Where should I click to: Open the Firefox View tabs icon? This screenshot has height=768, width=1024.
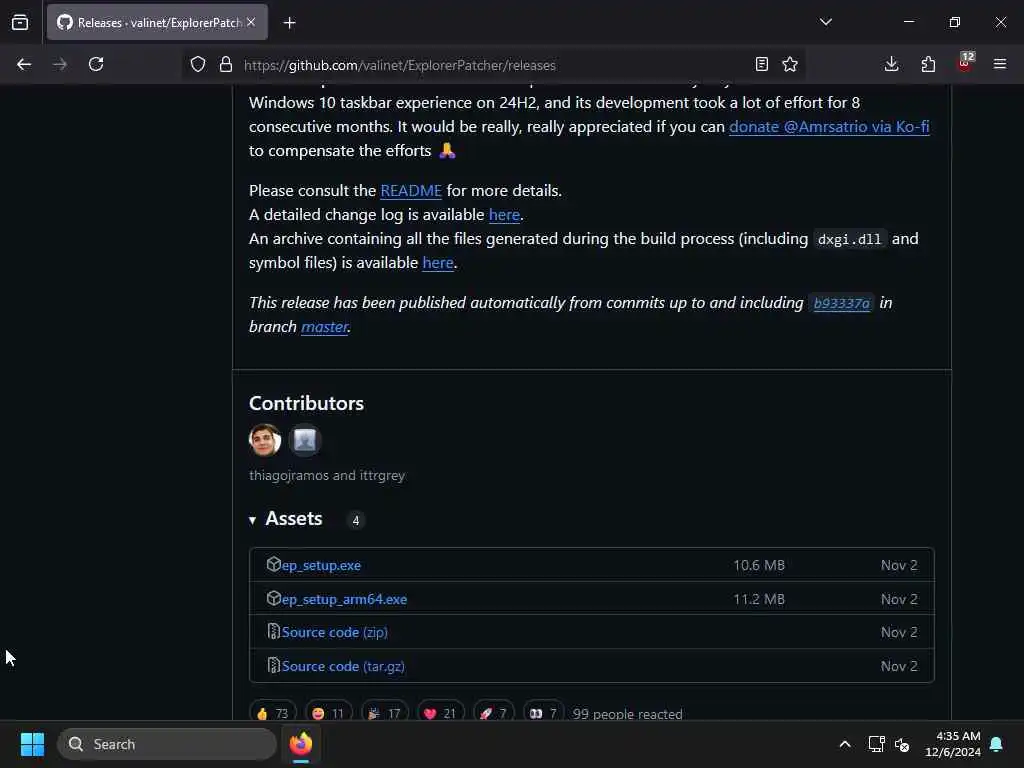[x=20, y=23]
